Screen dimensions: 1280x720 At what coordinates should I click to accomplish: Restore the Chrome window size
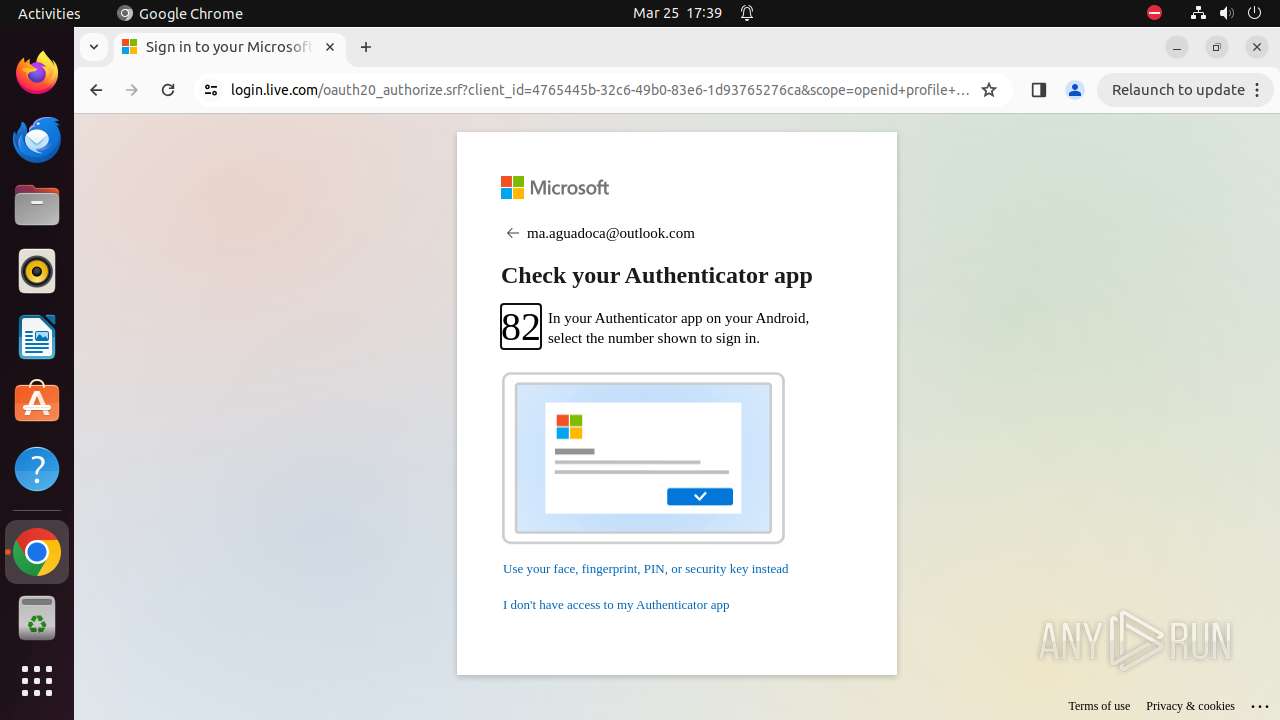point(1217,47)
